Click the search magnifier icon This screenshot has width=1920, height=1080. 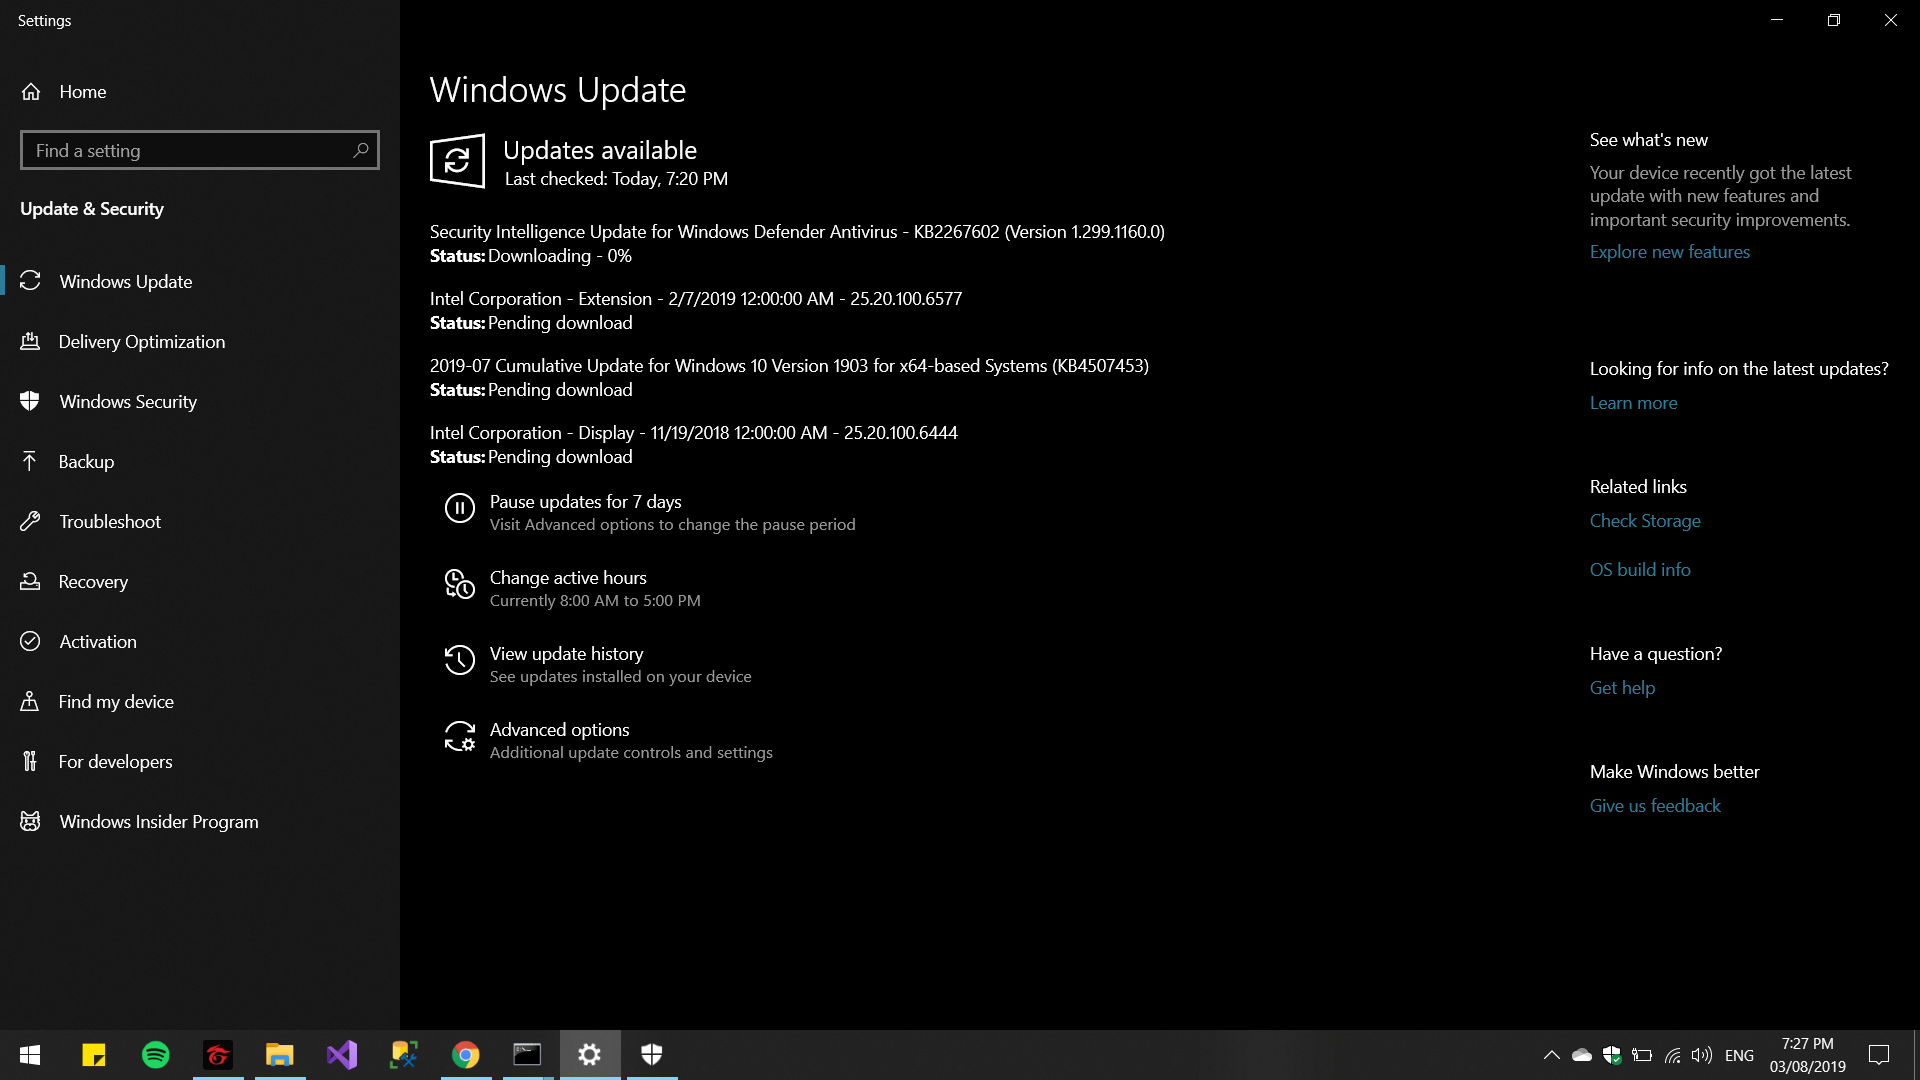point(361,150)
